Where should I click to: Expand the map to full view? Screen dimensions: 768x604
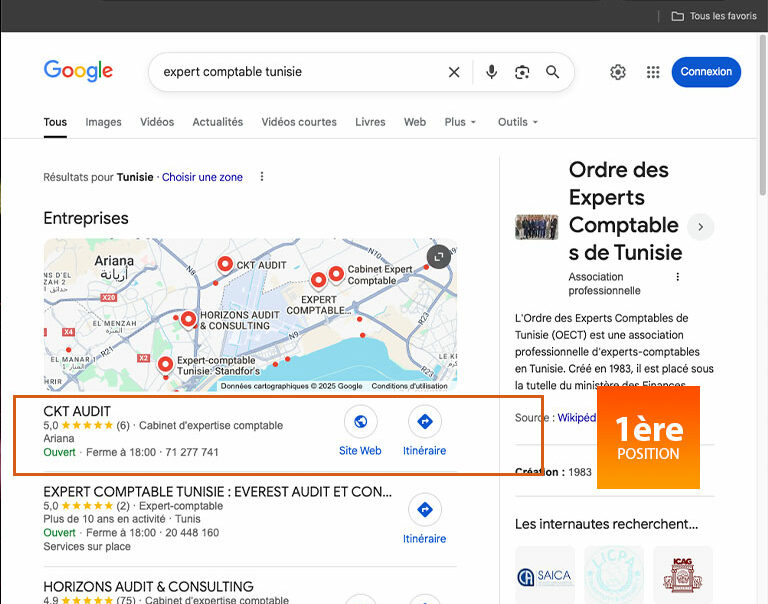coord(437,258)
